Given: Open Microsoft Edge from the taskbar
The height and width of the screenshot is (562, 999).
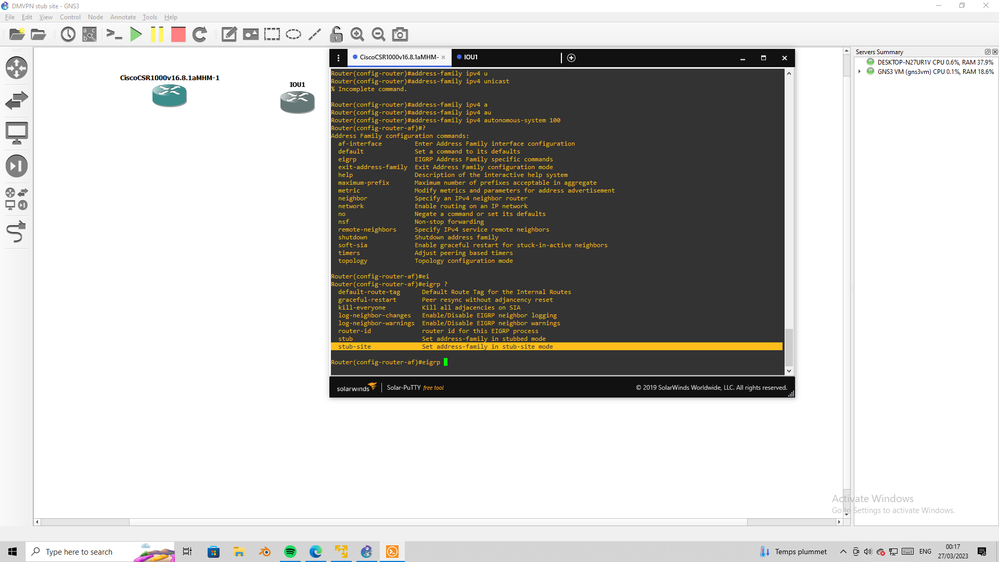Looking at the screenshot, I should (315, 551).
